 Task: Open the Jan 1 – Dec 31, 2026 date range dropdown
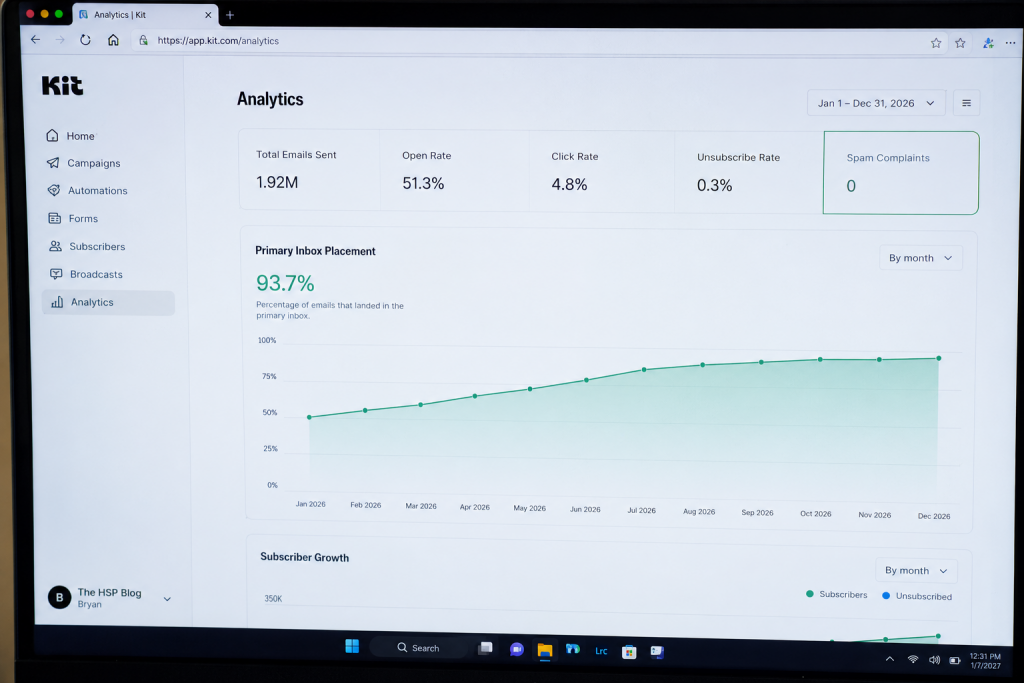[876, 103]
